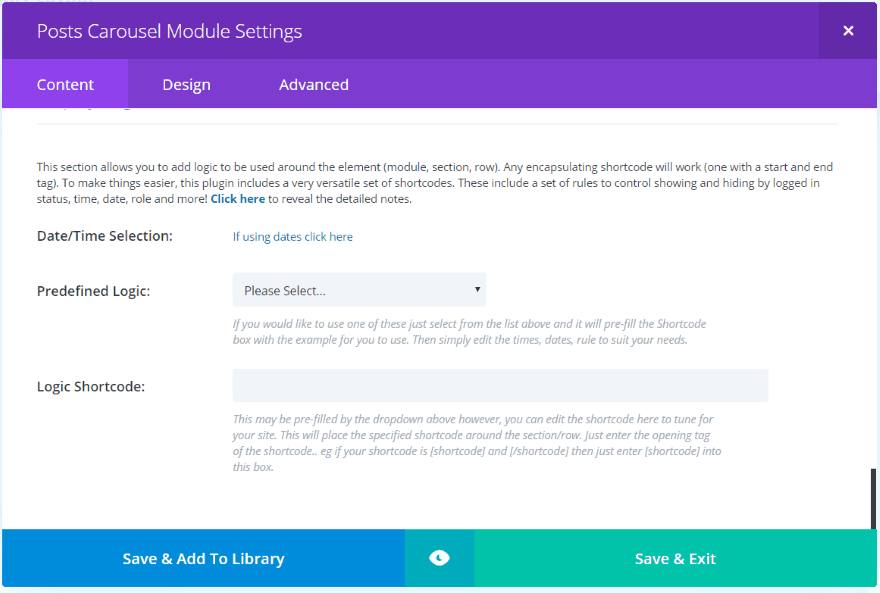The height and width of the screenshot is (593, 880).
Task: Click the intro paragraph describing logic section
Action: [x=435, y=183]
